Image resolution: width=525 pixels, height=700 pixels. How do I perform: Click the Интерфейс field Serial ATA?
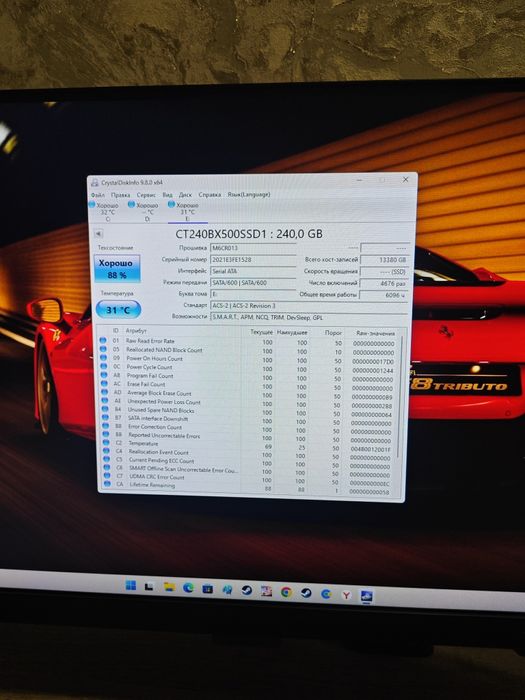pyautogui.click(x=253, y=271)
